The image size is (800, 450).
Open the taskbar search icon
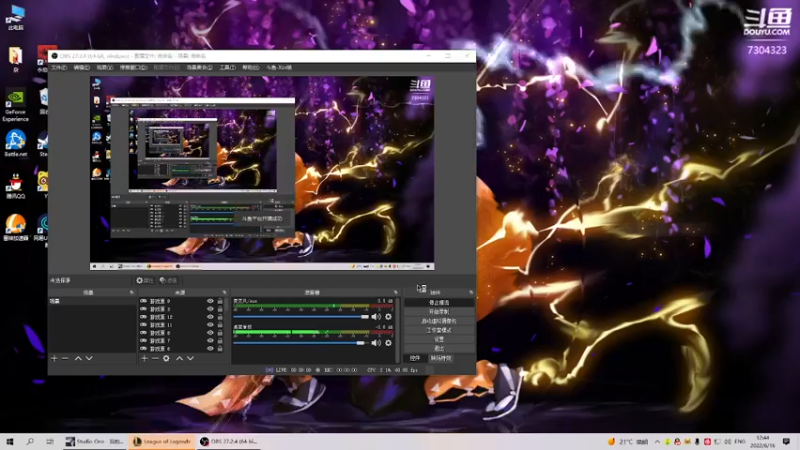(x=30, y=442)
